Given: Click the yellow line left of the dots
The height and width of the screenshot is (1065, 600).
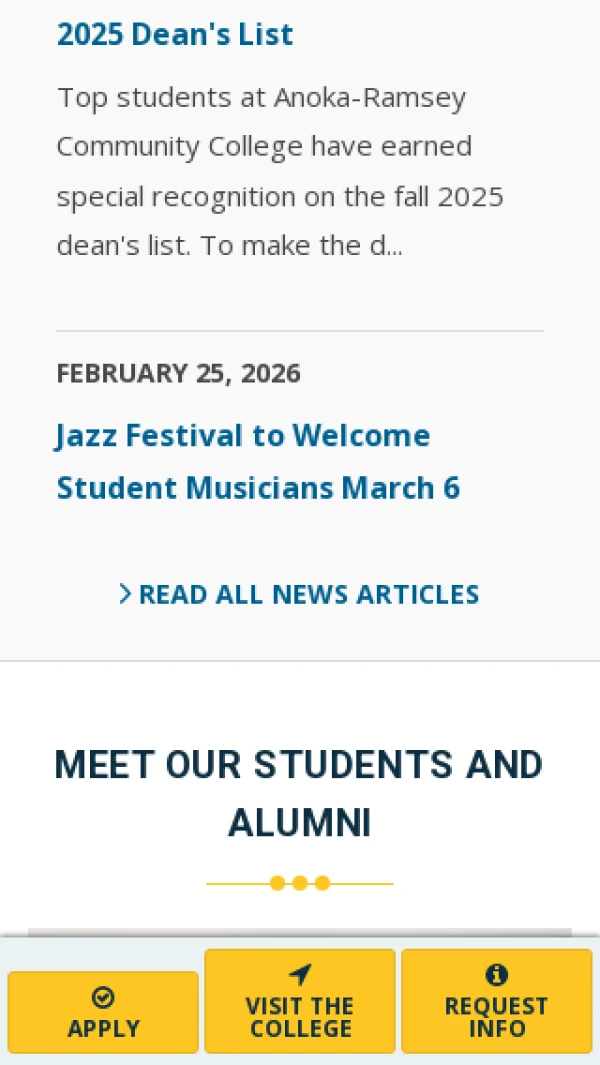Looking at the screenshot, I should [237, 883].
